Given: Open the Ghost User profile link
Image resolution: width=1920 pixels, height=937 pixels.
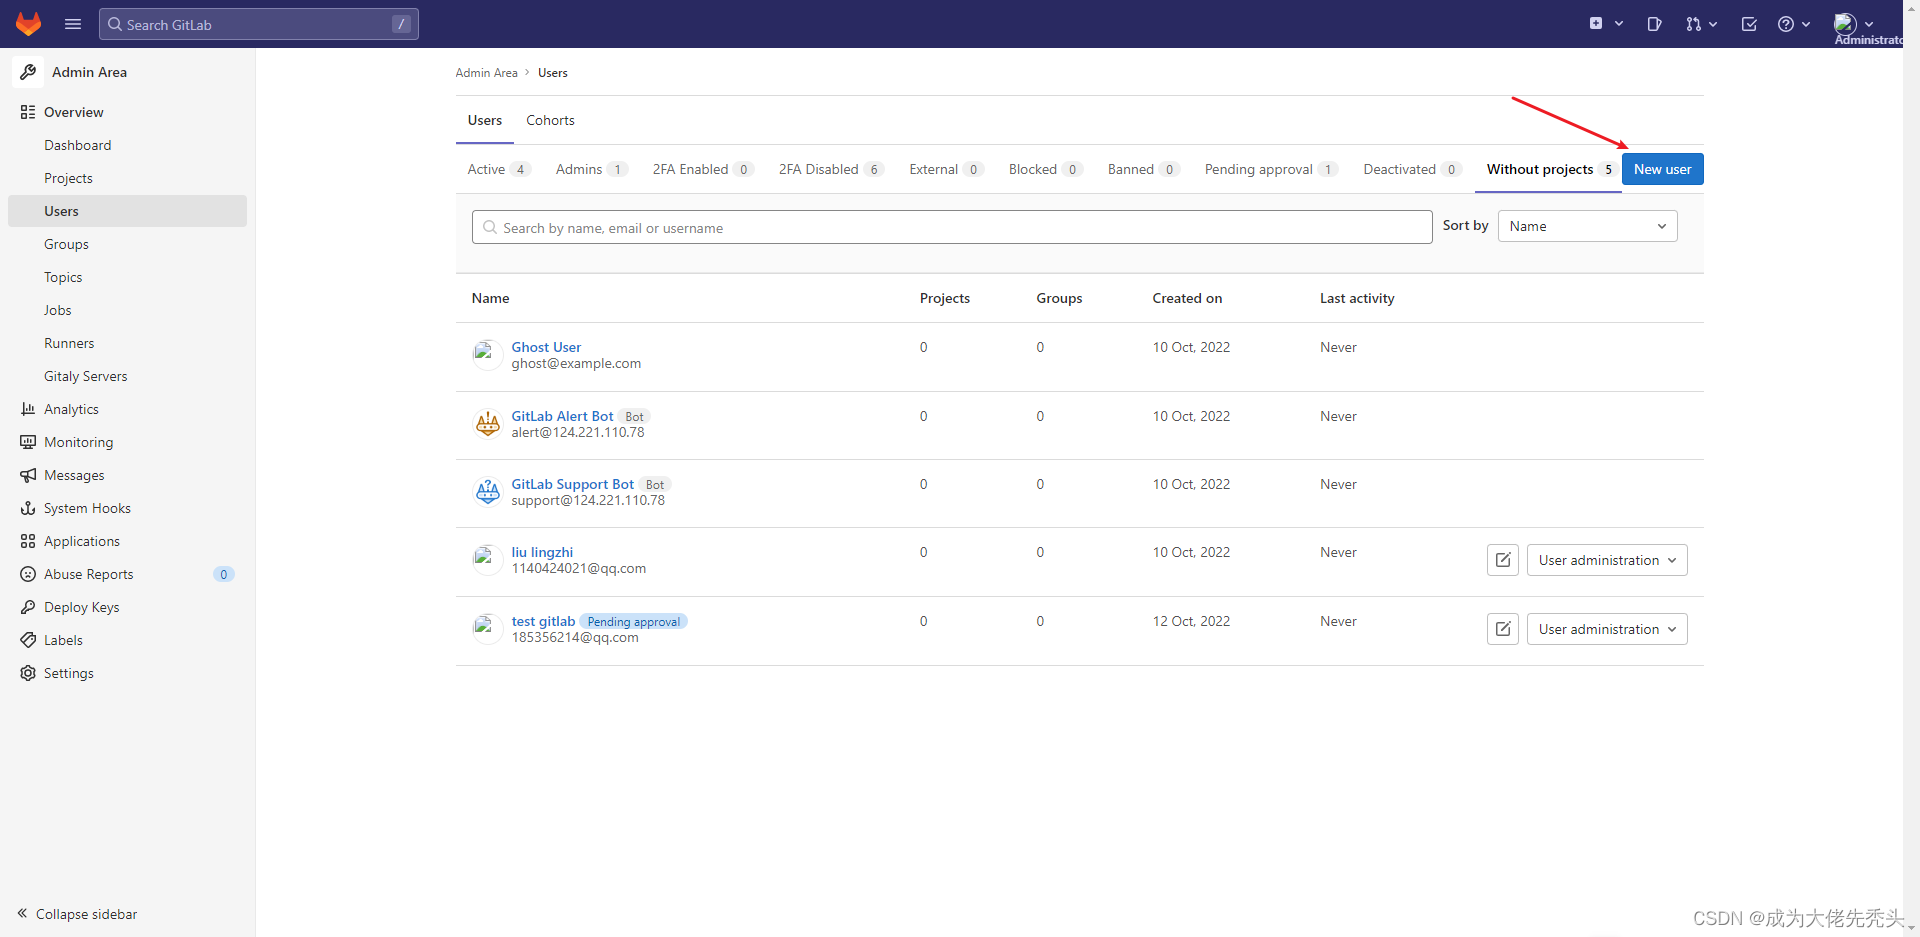Looking at the screenshot, I should (546, 347).
